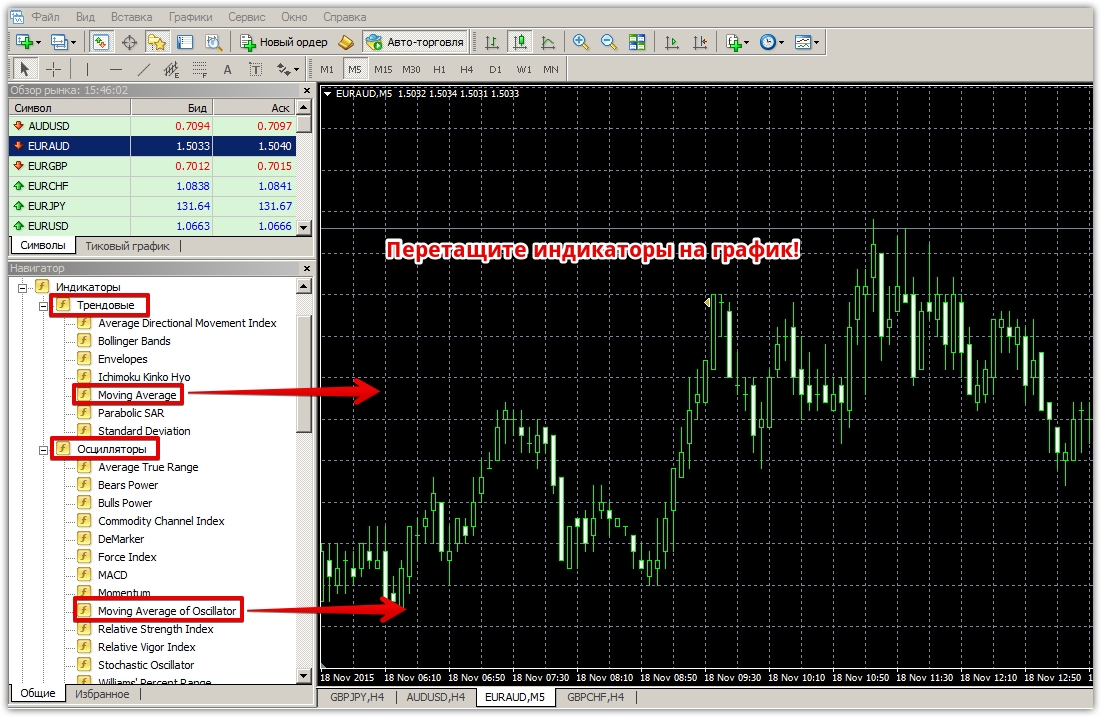Screen dimensions: 1101x717
Task: Open the GBPCHF,H4 chart tab
Action: [595, 697]
